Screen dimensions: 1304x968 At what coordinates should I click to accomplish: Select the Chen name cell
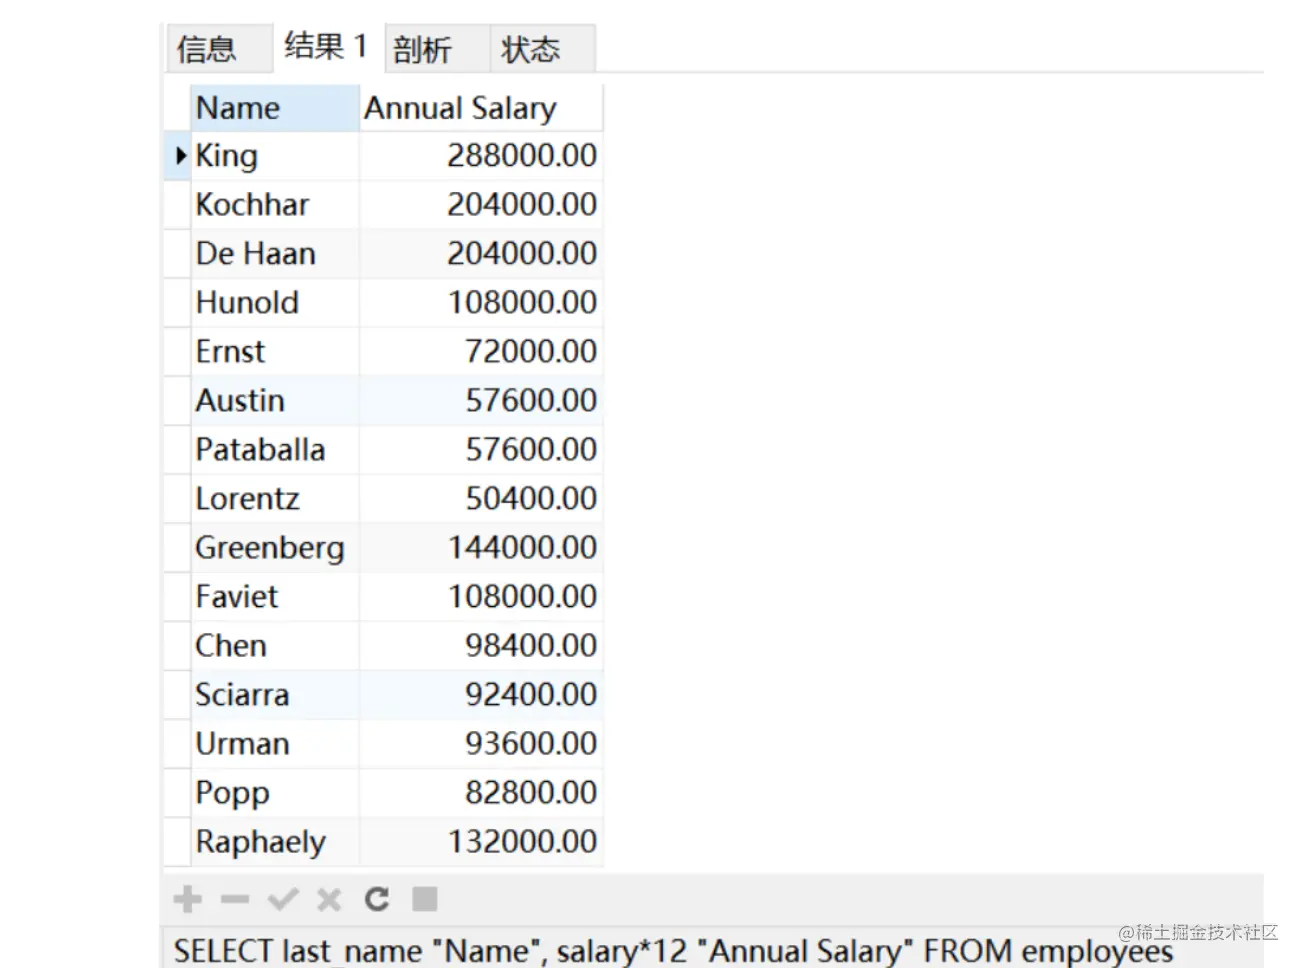tap(275, 646)
